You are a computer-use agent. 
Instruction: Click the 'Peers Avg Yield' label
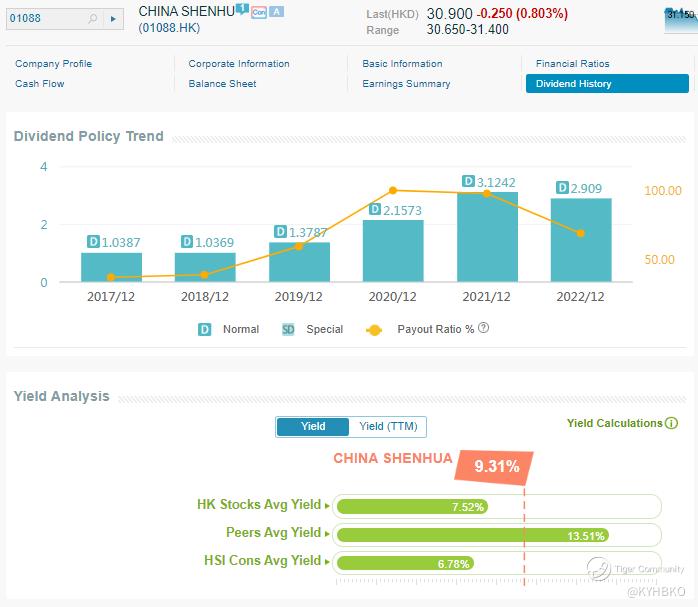[273, 533]
